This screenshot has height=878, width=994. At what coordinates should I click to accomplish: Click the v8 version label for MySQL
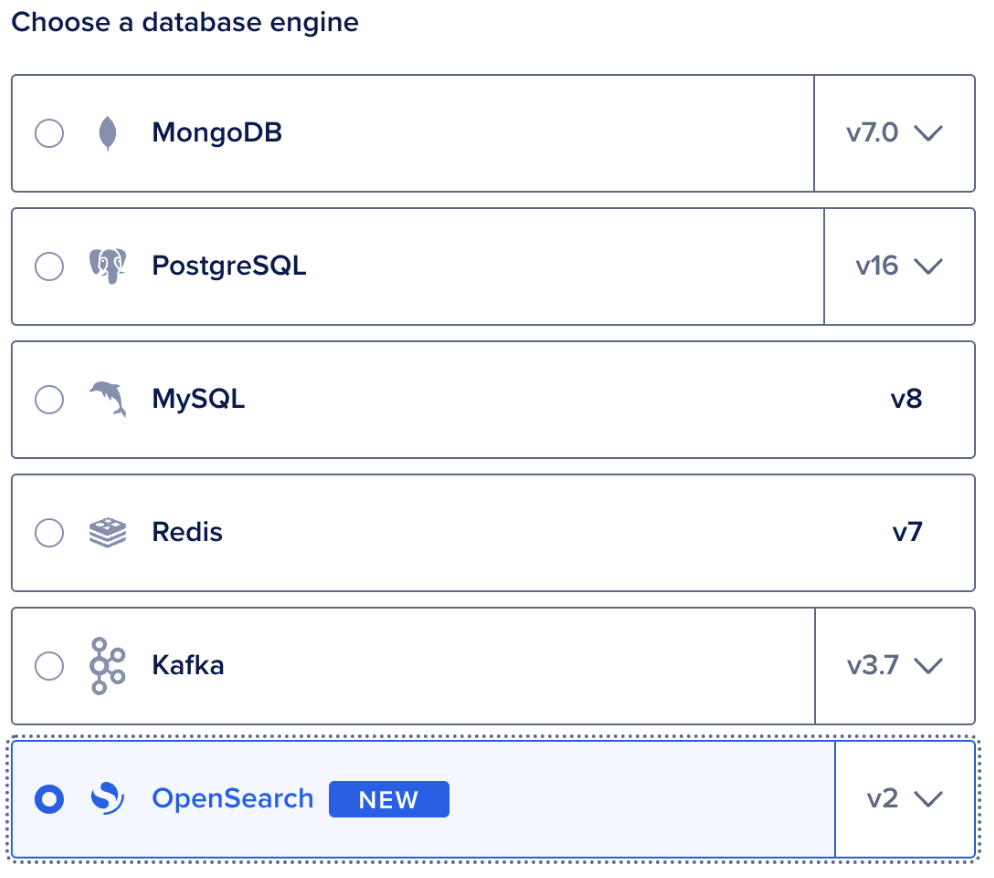pos(907,399)
